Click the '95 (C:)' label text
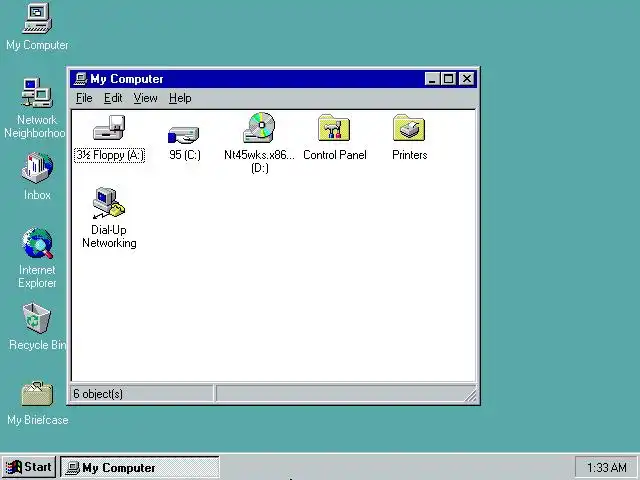640x480 pixels. pyautogui.click(x=185, y=155)
